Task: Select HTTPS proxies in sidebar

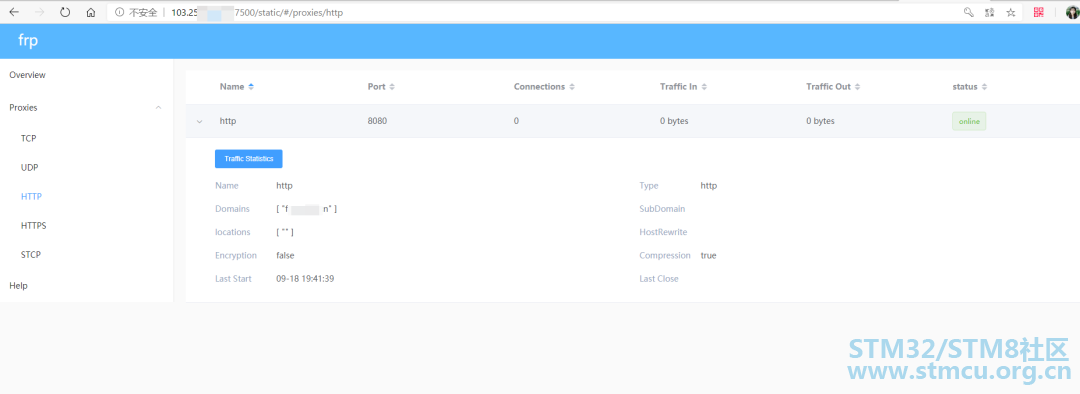Action: (34, 225)
